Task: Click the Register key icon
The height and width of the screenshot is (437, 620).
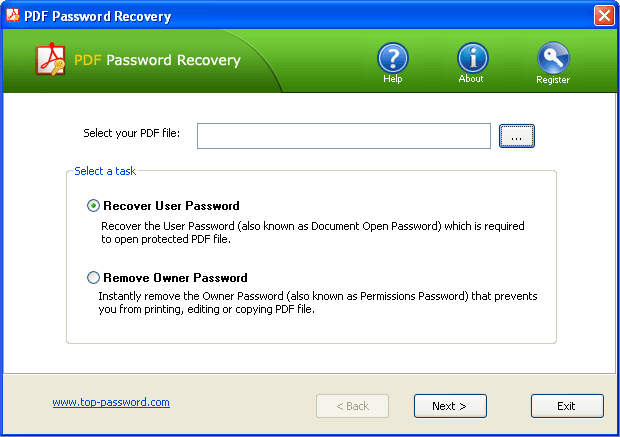Action: (x=552, y=58)
